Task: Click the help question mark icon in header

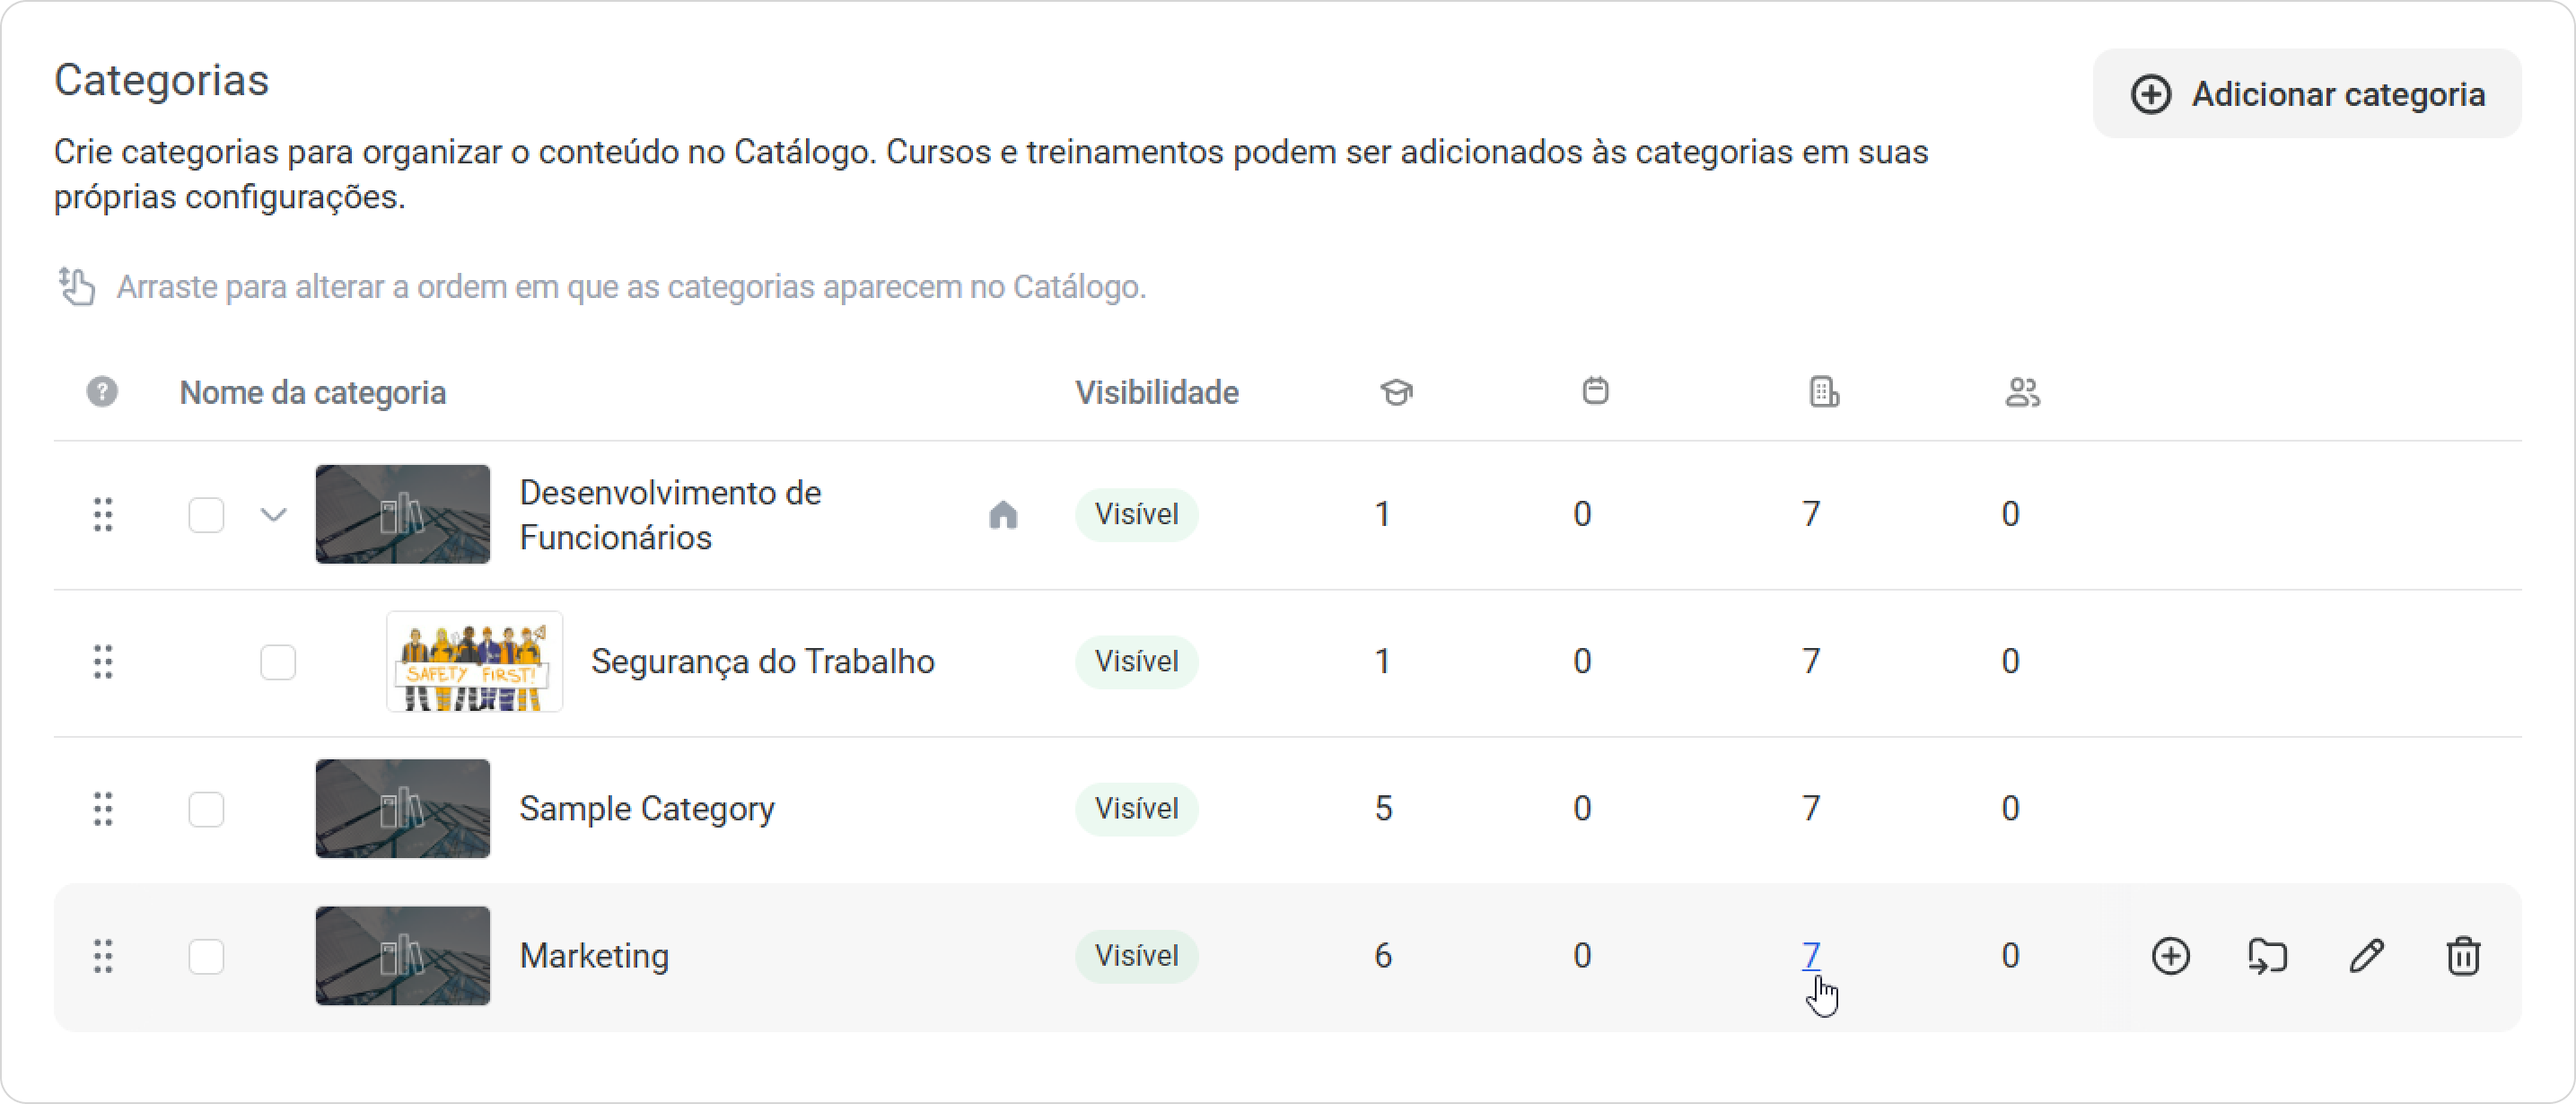Action: 102,392
